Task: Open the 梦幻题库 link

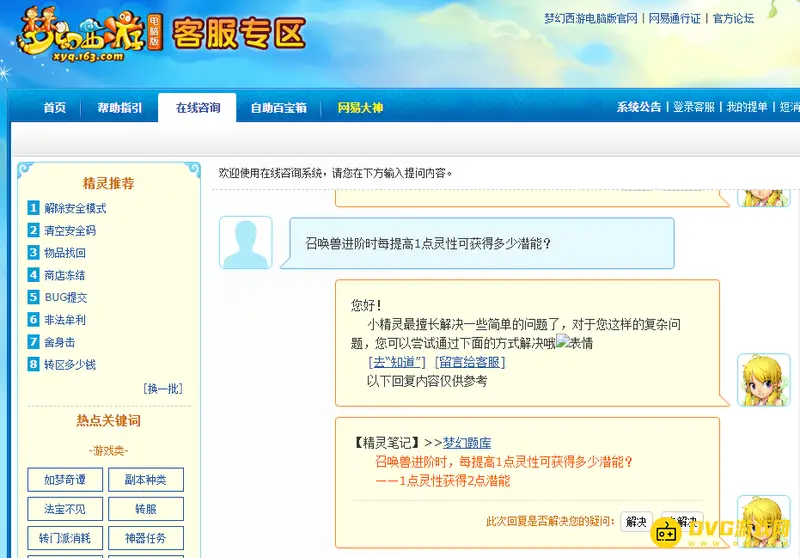Action: click(467, 443)
